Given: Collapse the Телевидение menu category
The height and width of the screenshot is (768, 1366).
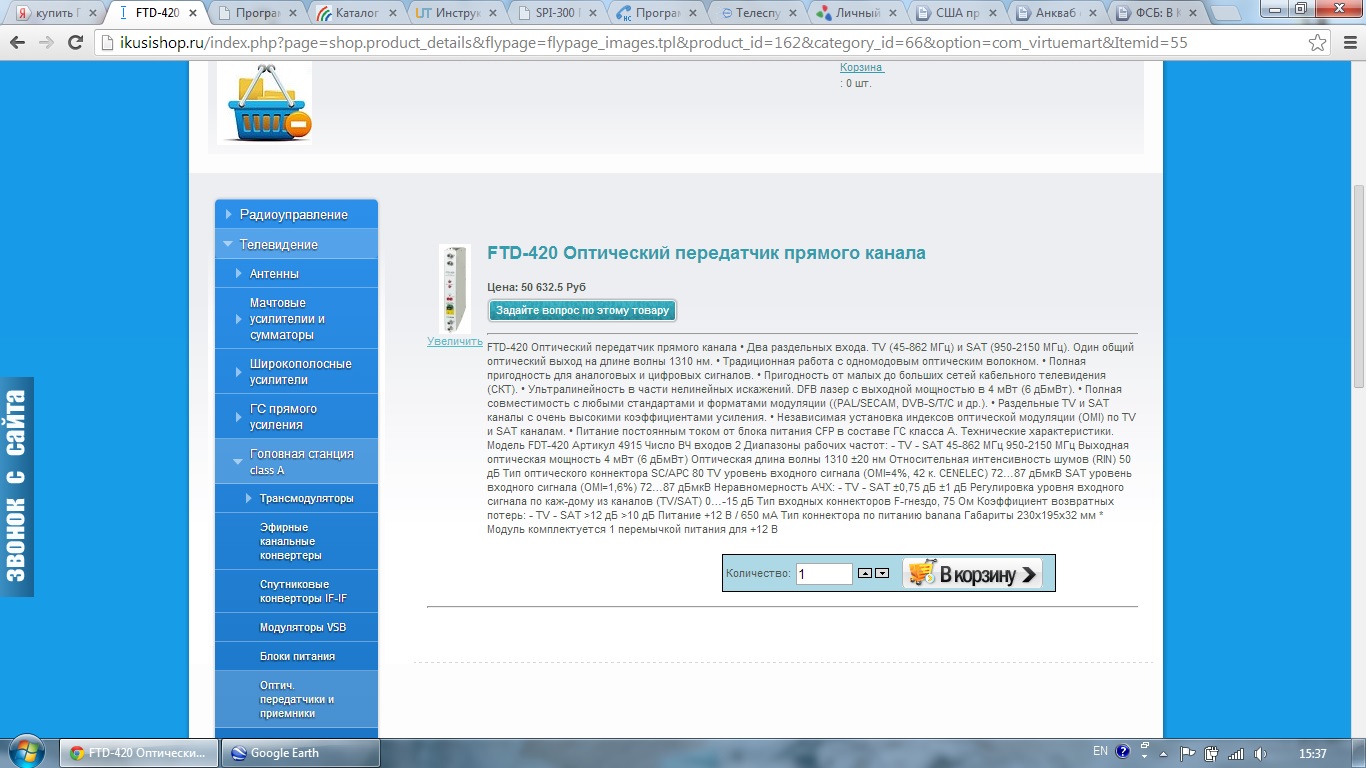Looking at the screenshot, I should [x=296, y=244].
